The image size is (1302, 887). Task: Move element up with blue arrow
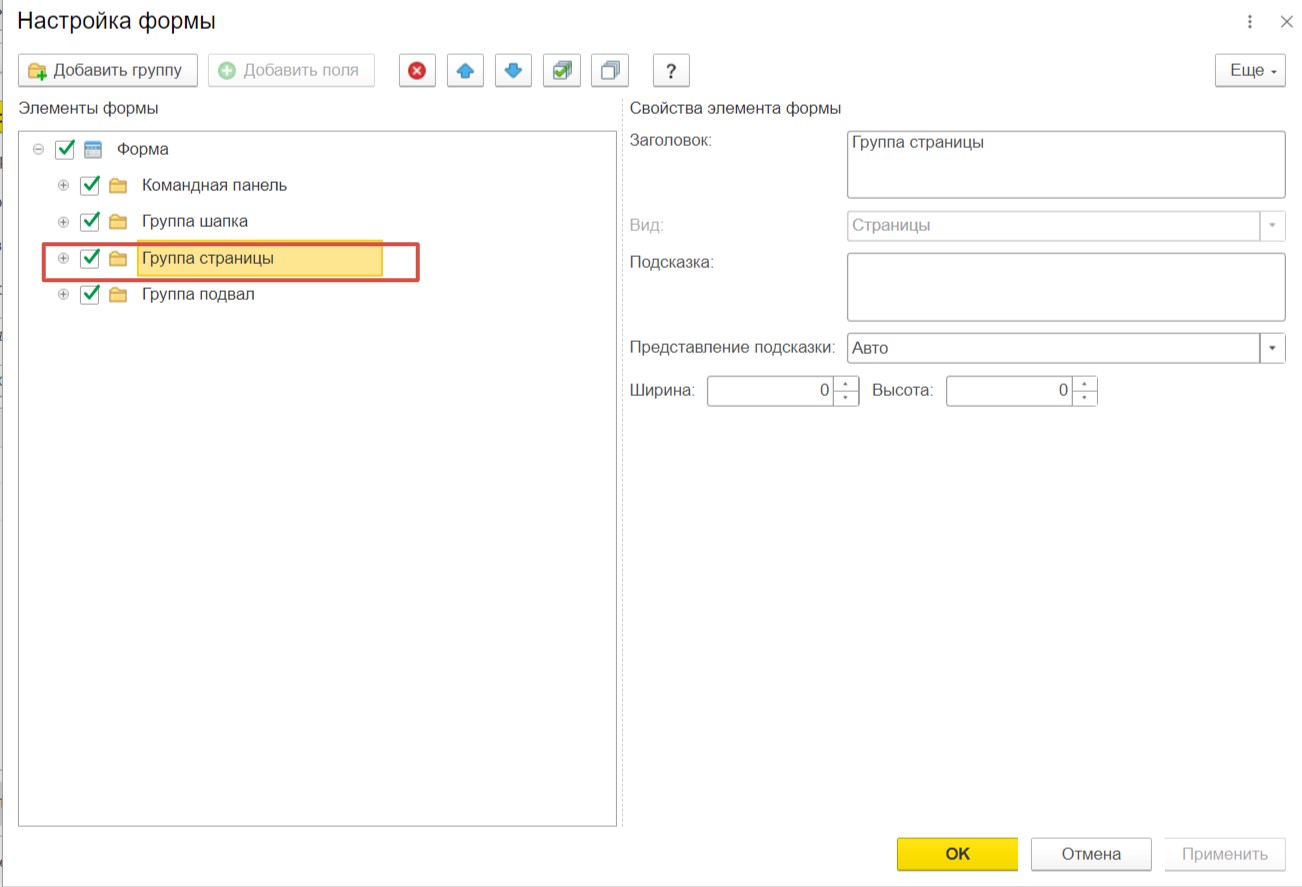[465, 71]
